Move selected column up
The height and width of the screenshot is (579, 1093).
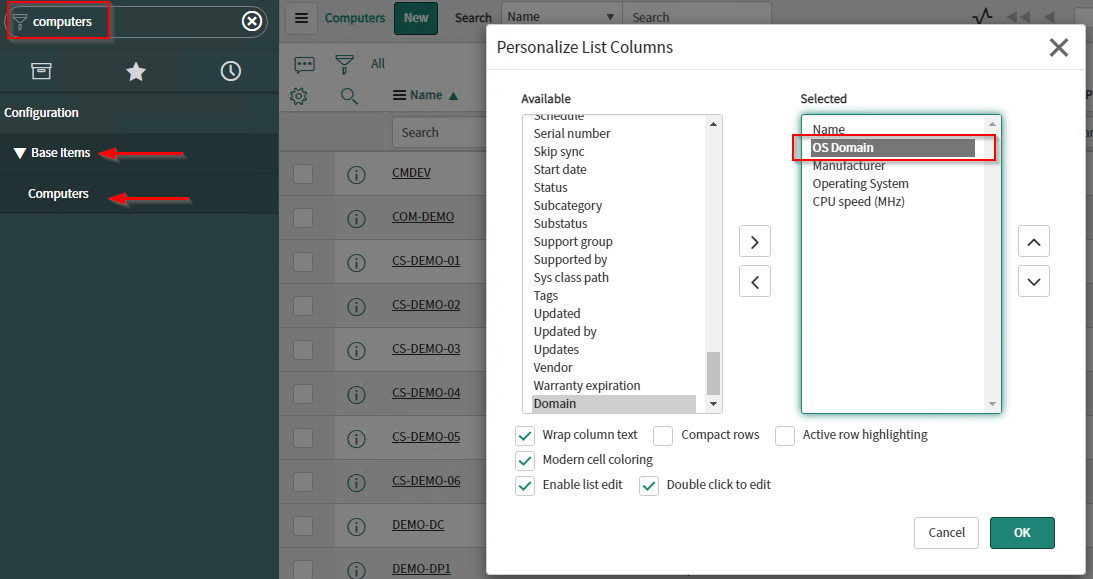point(1034,242)
